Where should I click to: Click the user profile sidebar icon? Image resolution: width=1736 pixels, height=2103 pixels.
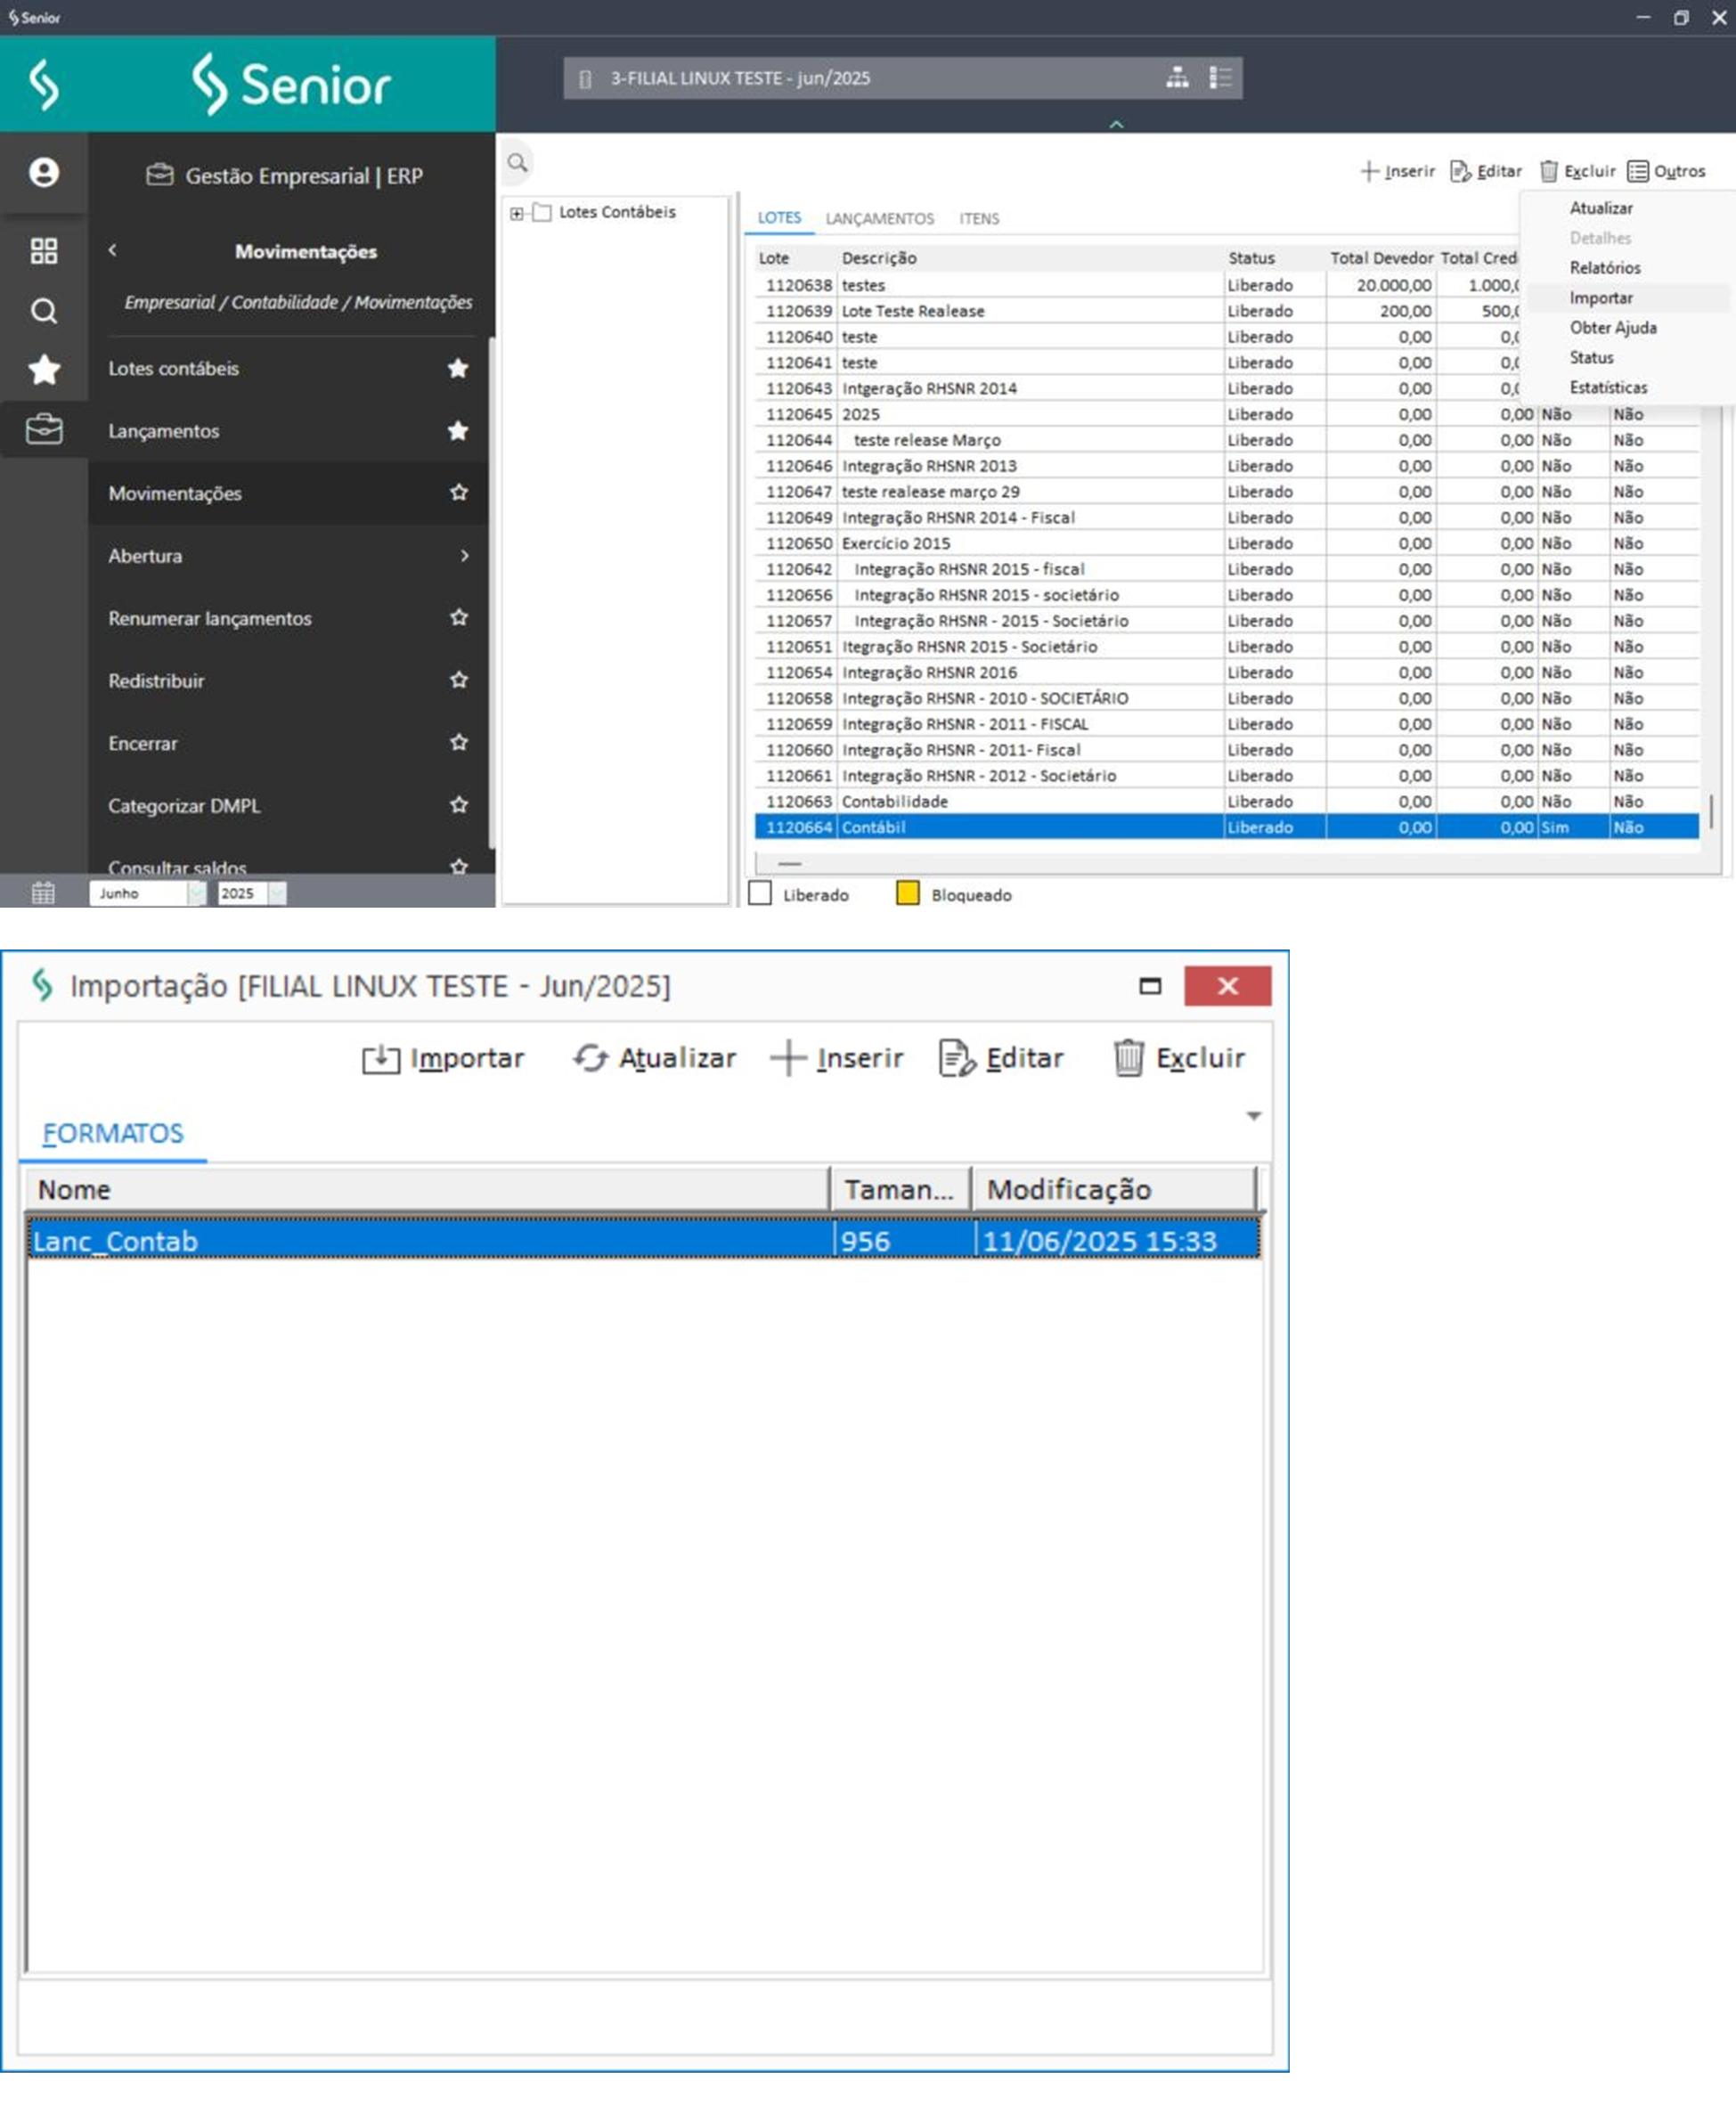[x=44, y=172]
